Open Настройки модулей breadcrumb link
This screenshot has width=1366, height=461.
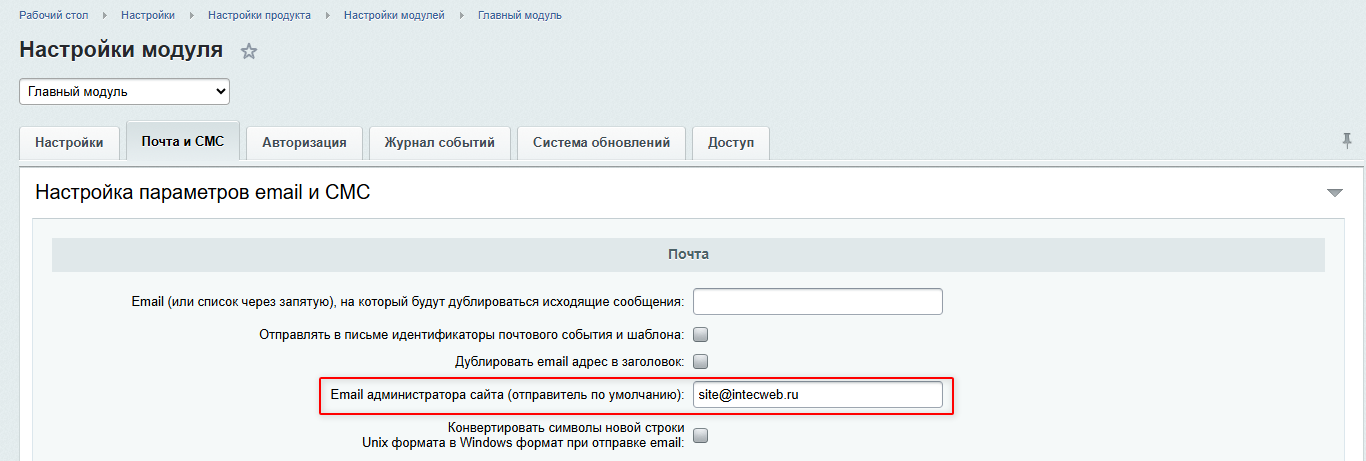(x=394, y=15)
